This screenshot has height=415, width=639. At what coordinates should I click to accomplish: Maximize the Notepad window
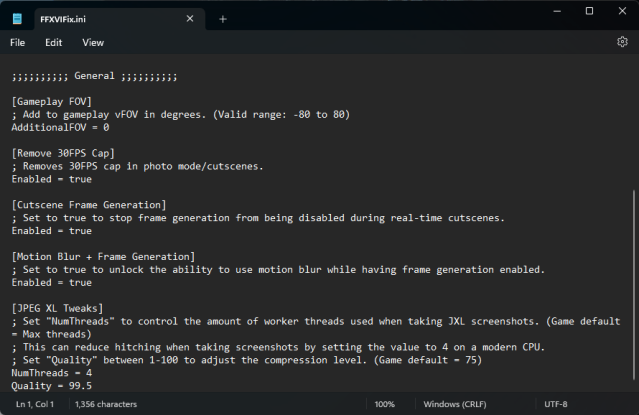(589, 11)
